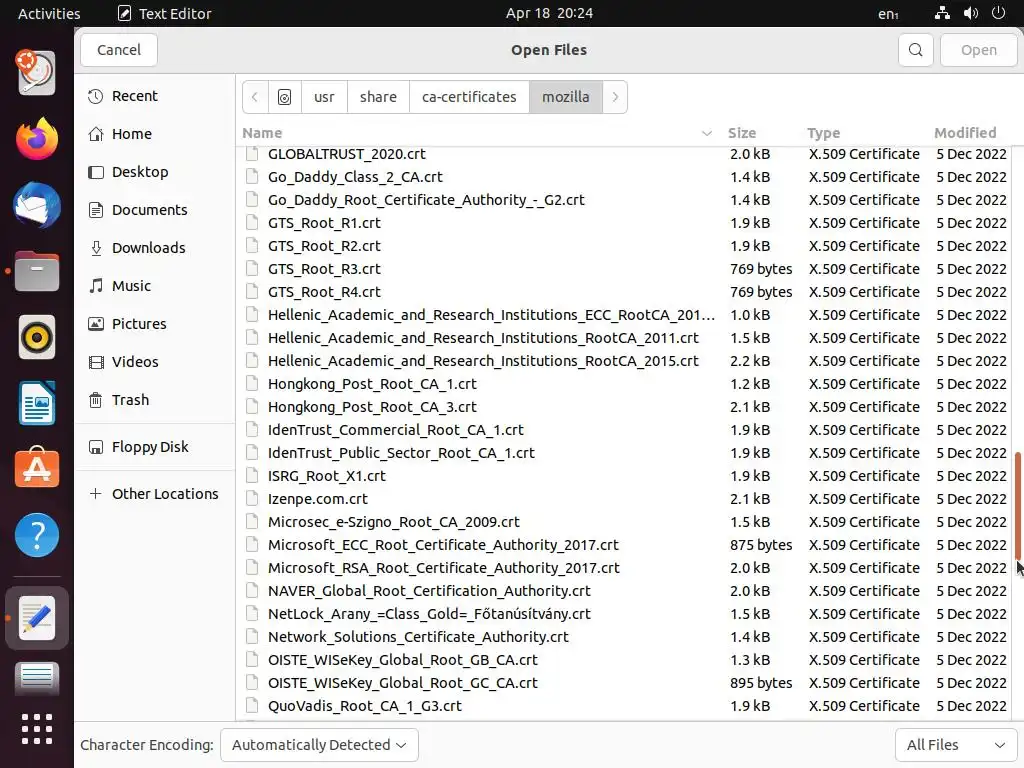Open the disk usage app in dock

[37, 72]
